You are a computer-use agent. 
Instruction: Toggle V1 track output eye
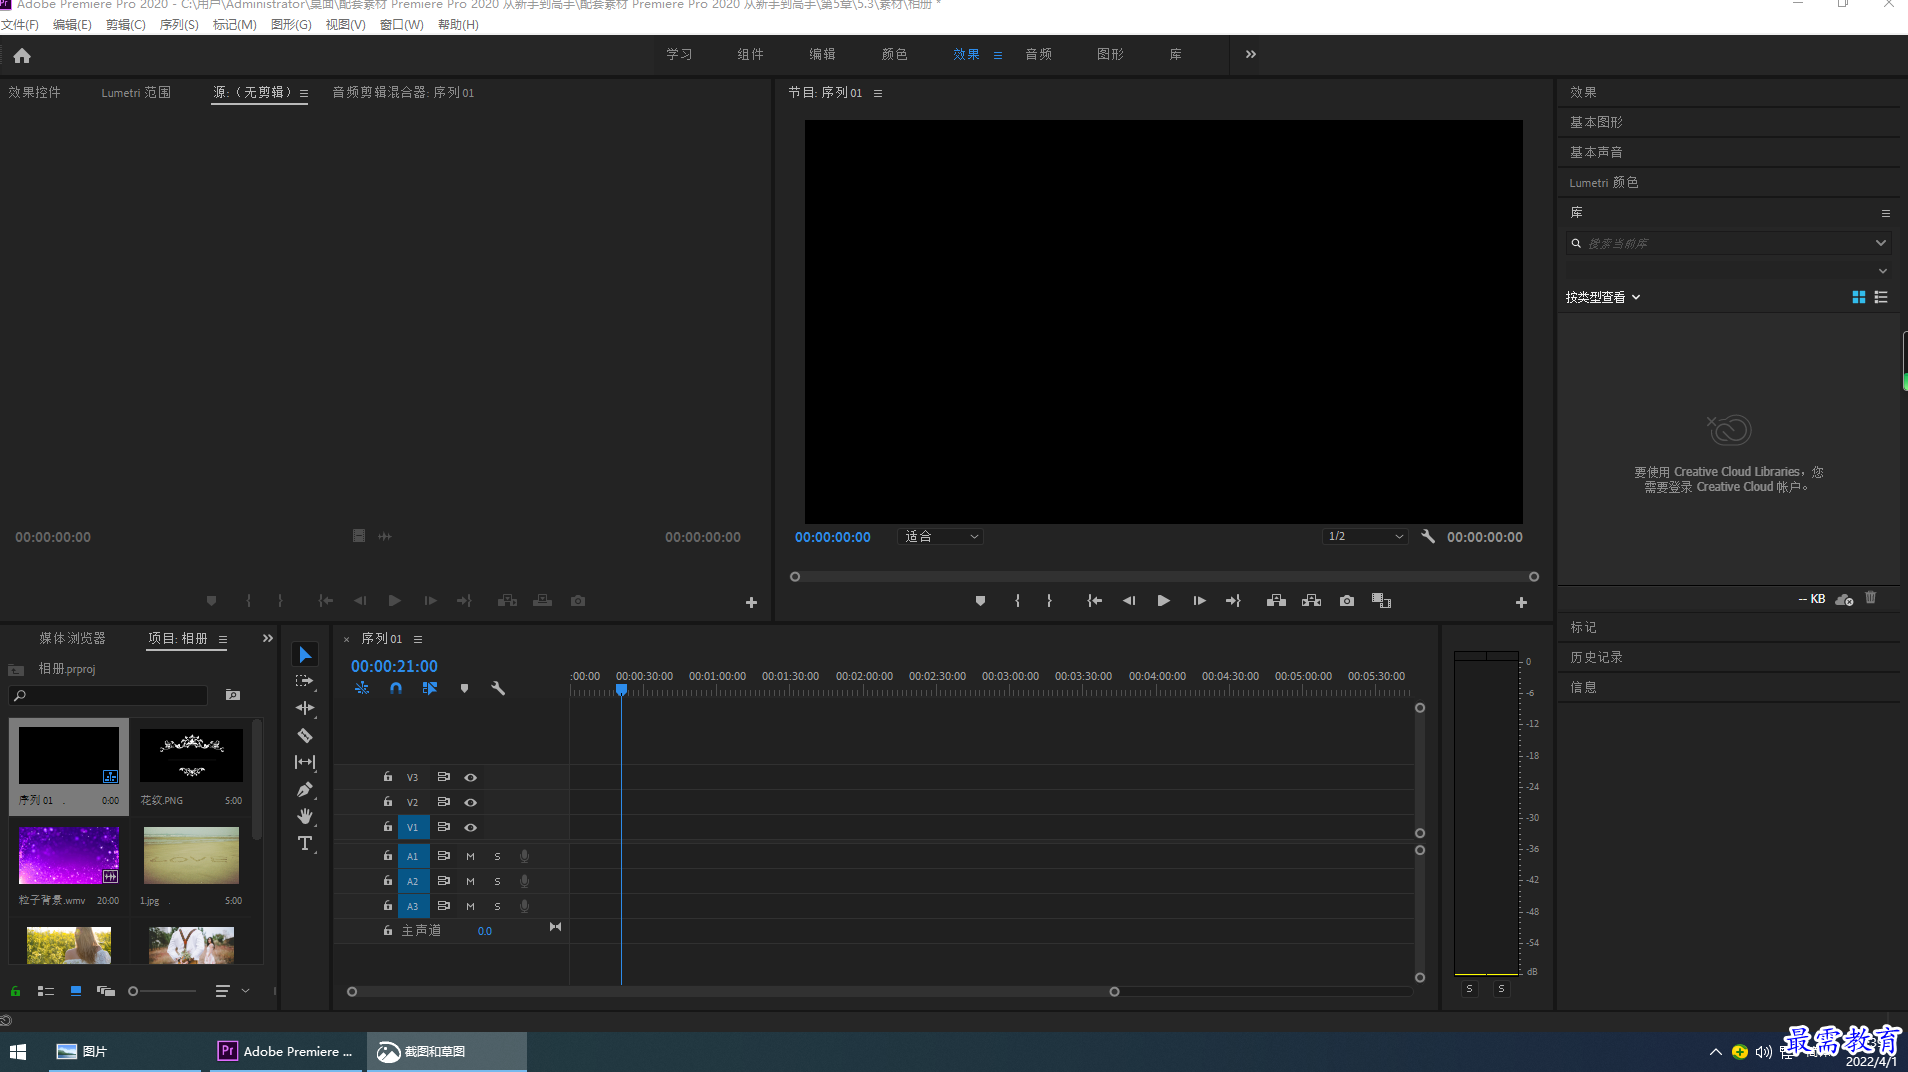click(470, 827)
